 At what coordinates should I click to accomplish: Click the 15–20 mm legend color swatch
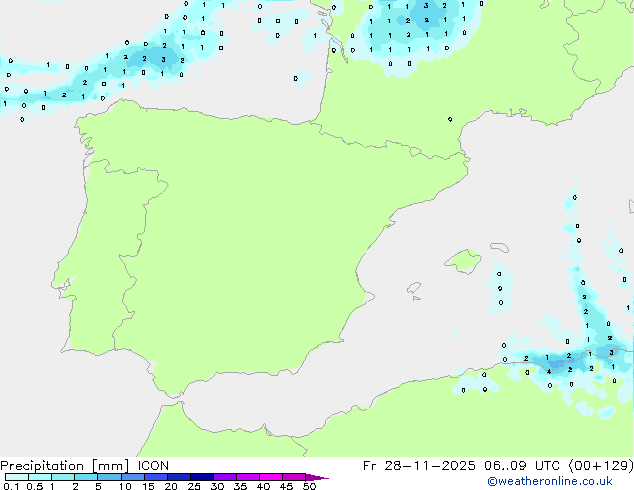(x=155, y=477)
